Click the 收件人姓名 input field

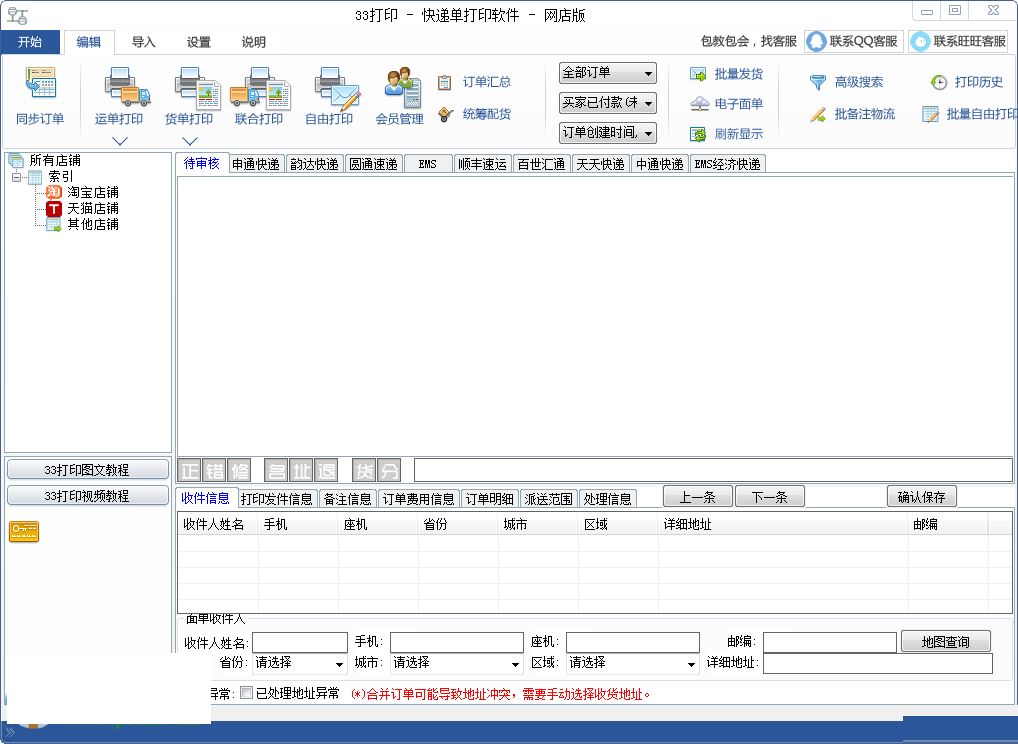coord(300,642)
